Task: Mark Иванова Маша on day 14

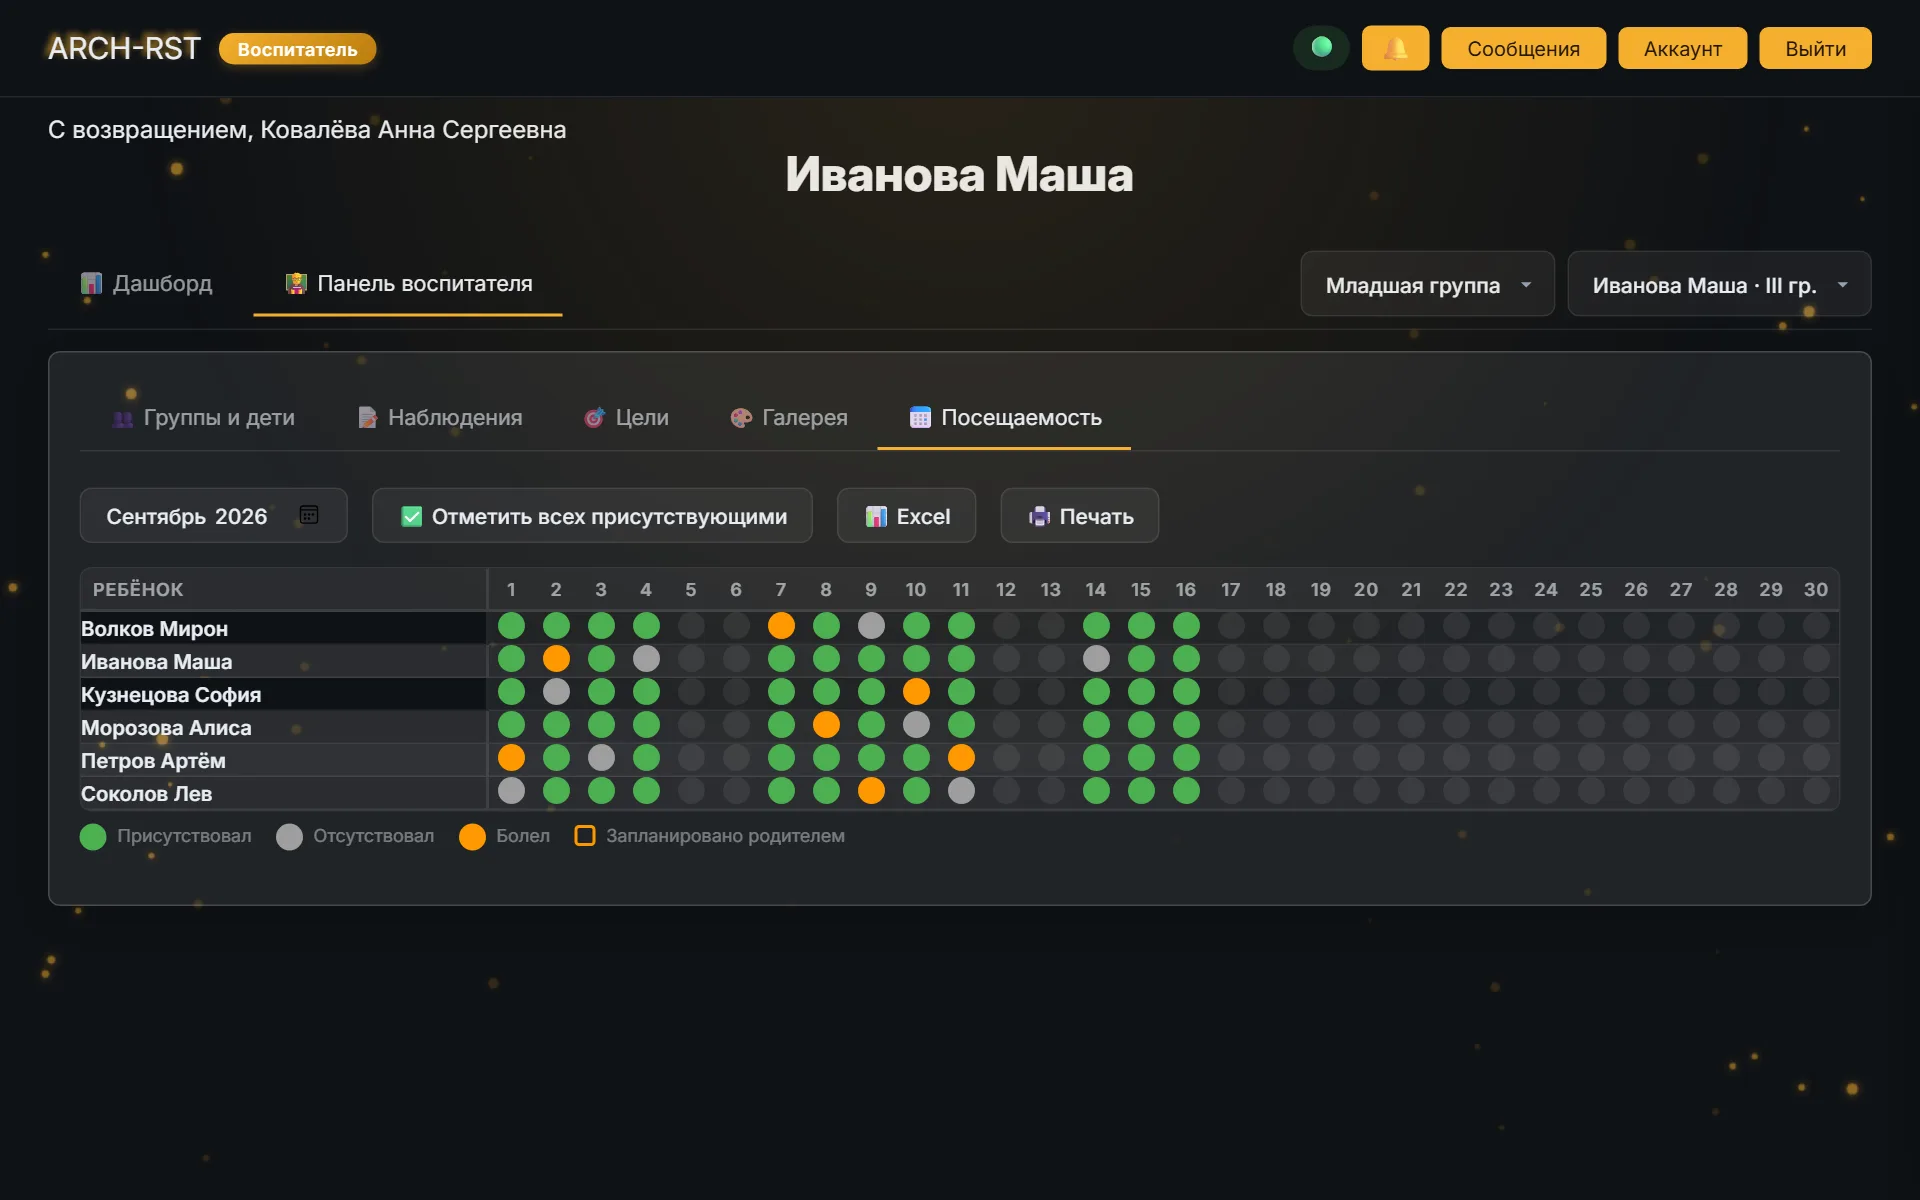Action: [x=1096, y=659]
